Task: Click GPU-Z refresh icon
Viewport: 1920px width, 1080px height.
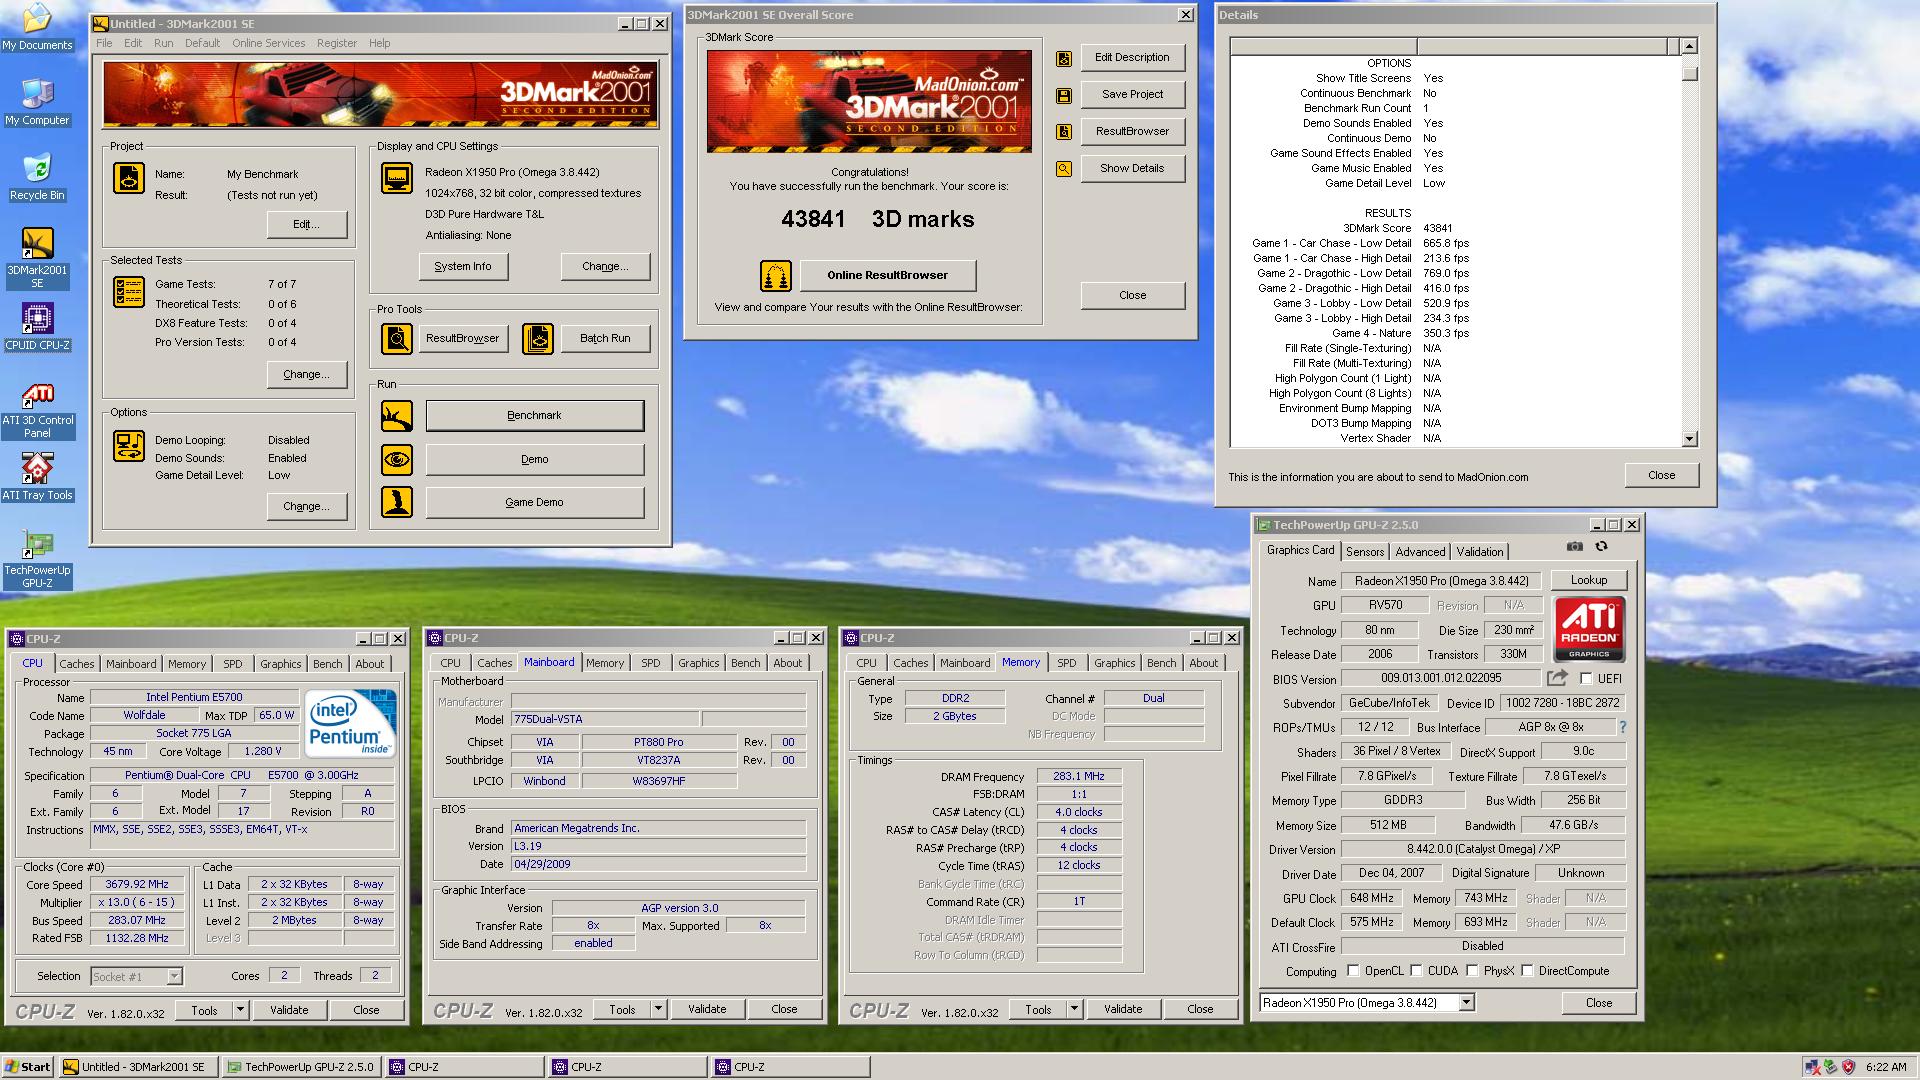Action: 1601,547
